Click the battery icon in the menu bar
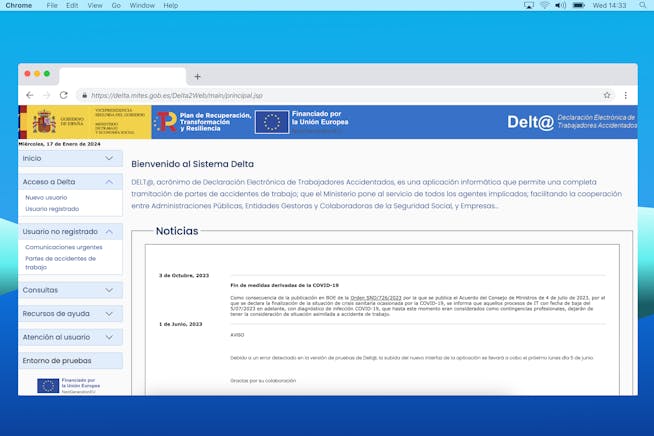 click(579, 5)
